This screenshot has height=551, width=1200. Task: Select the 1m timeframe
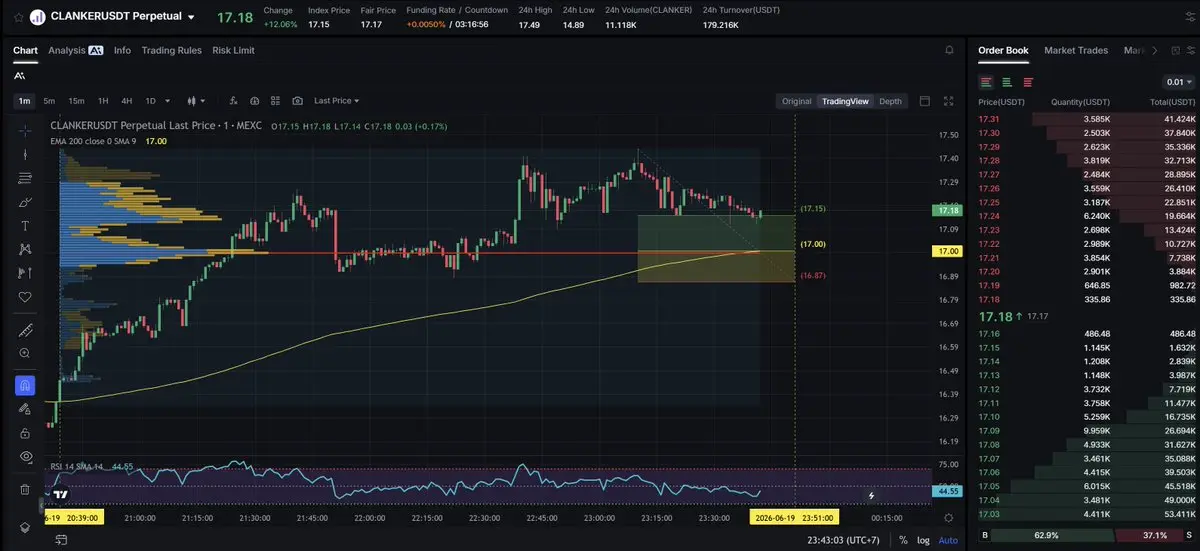point(24,101)
